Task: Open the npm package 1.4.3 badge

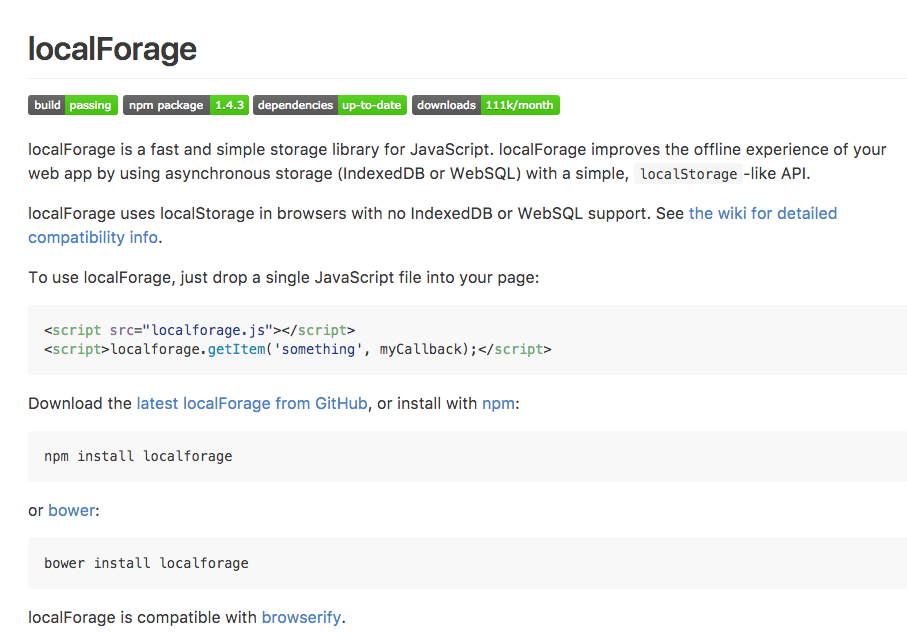Action: coord(186,105)
